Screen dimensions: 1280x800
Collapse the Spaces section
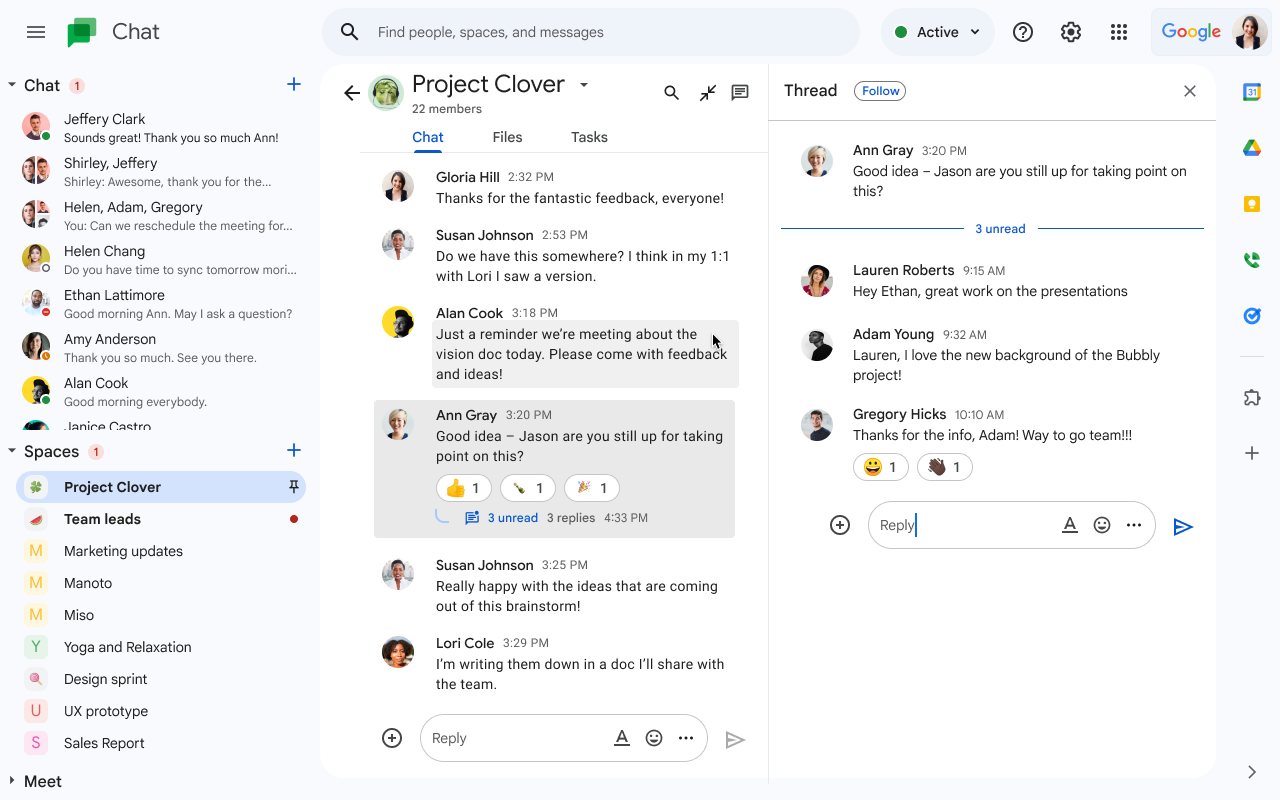click(12, 451)
